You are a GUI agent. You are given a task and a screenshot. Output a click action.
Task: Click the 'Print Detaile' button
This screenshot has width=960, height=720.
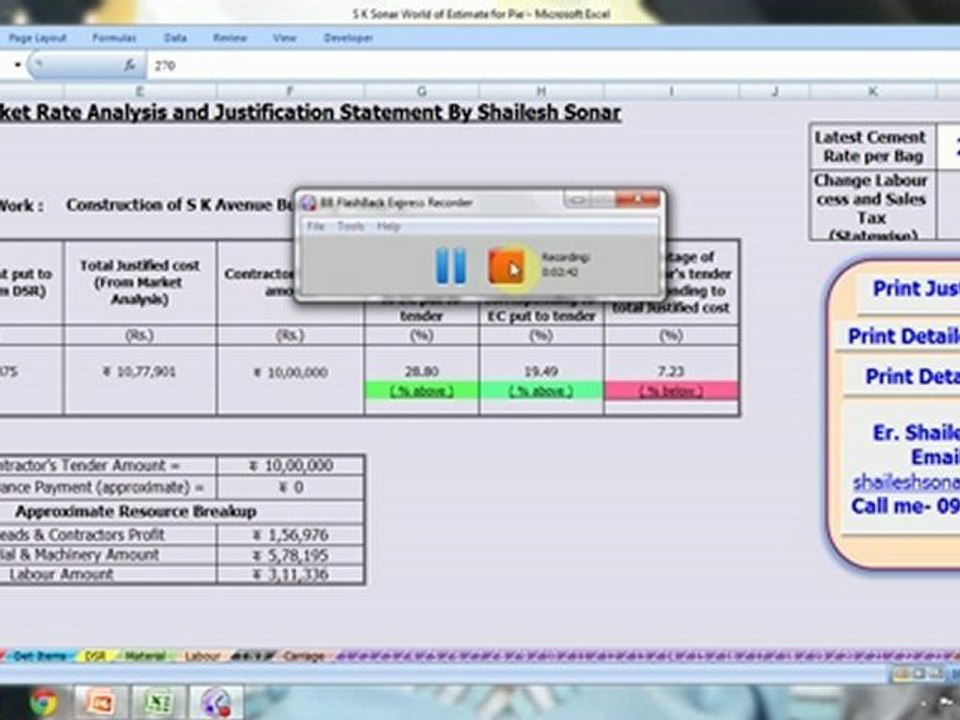click(x=899, y=336)
